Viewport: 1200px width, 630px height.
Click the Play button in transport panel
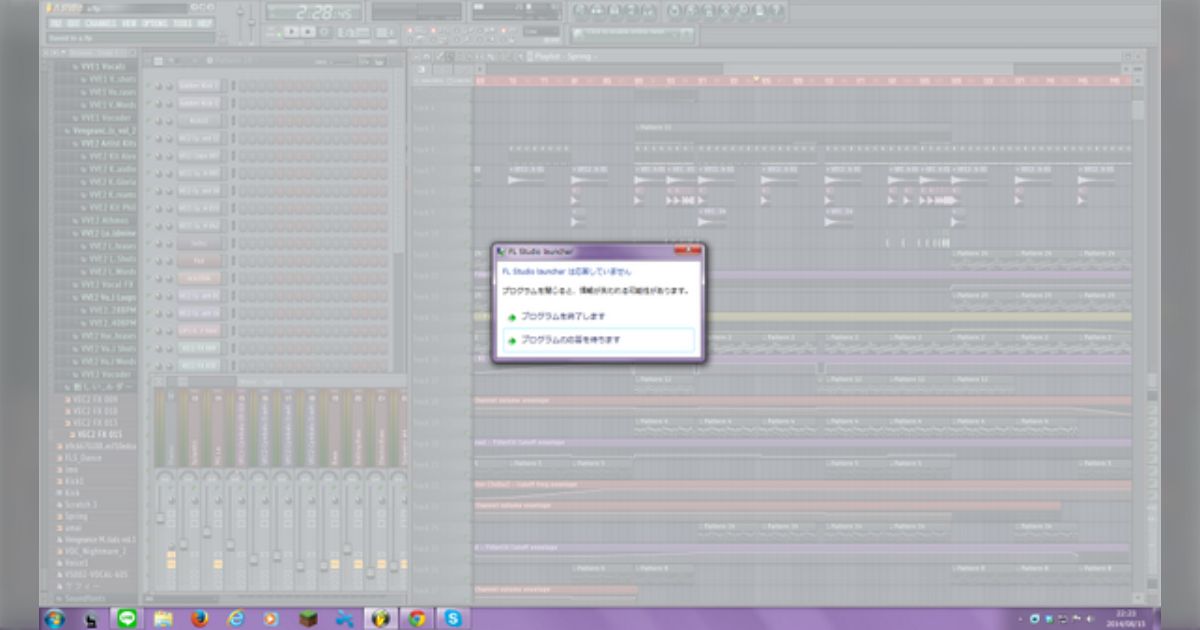point(290,31)
